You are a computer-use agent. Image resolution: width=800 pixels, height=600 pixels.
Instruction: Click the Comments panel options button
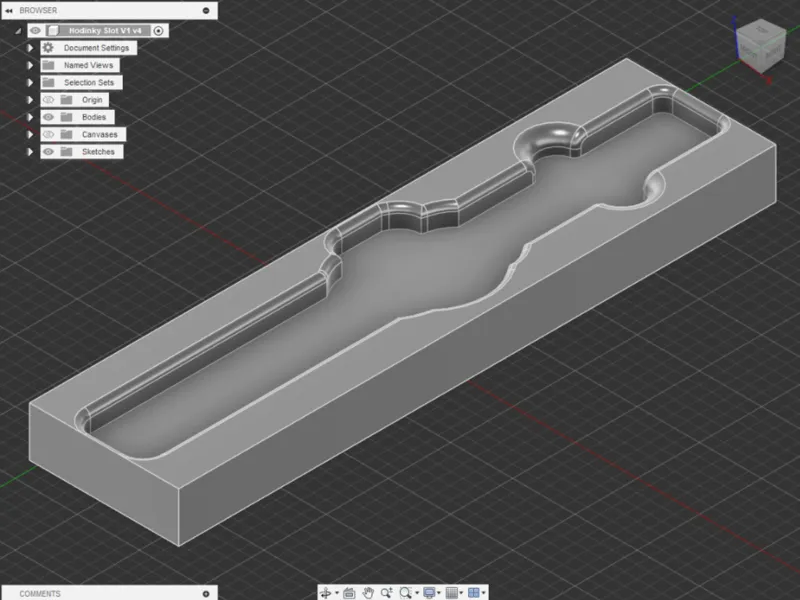click(x=206, y=594)
